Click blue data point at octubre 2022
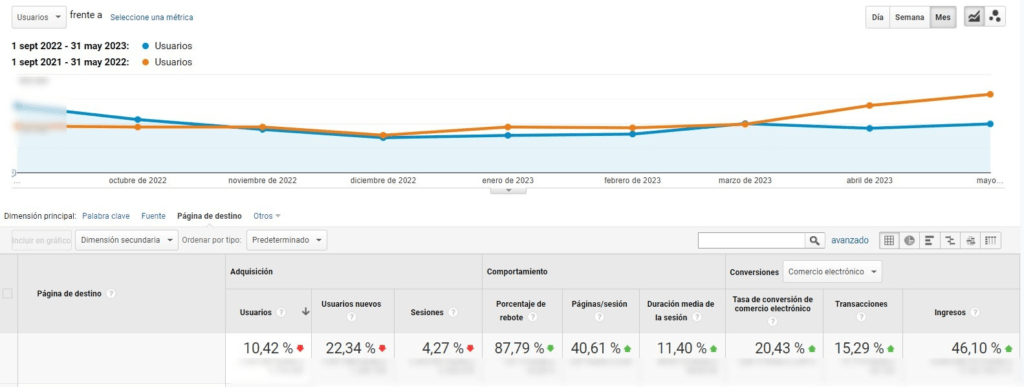This screenshot has width=1024, height=387. [137, 119]
